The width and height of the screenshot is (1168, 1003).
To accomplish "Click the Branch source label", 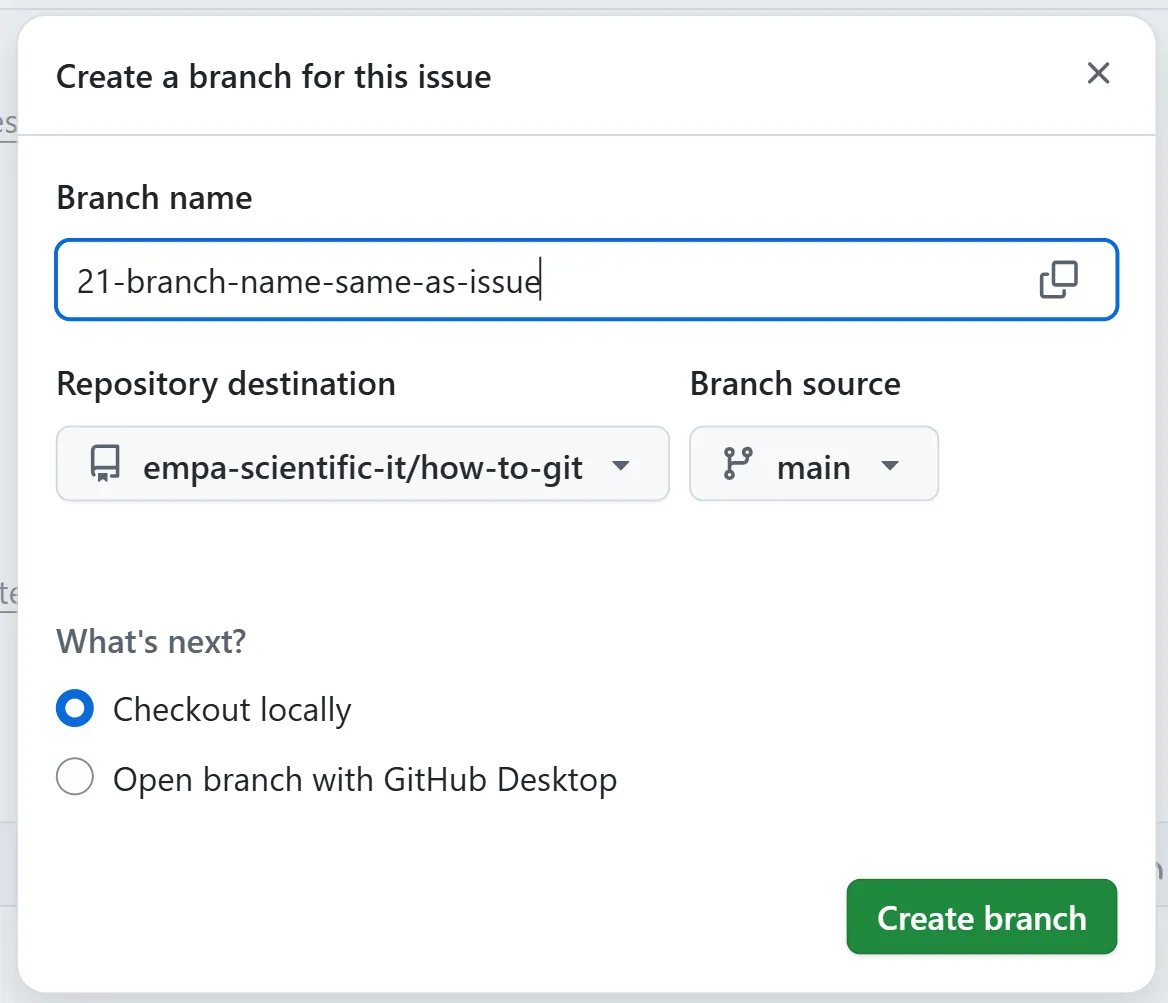I will tap(795, 383).
